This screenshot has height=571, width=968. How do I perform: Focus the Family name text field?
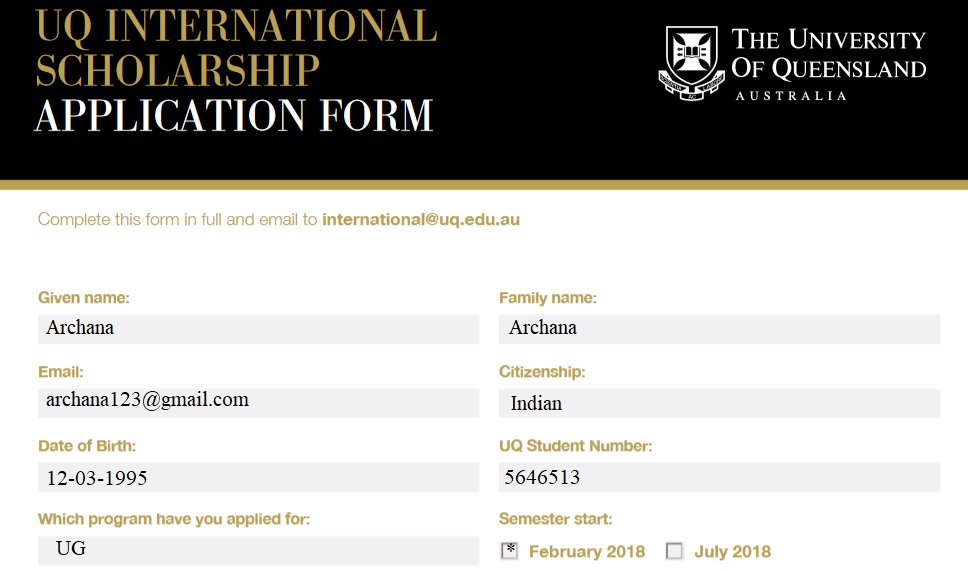point(719,329)
